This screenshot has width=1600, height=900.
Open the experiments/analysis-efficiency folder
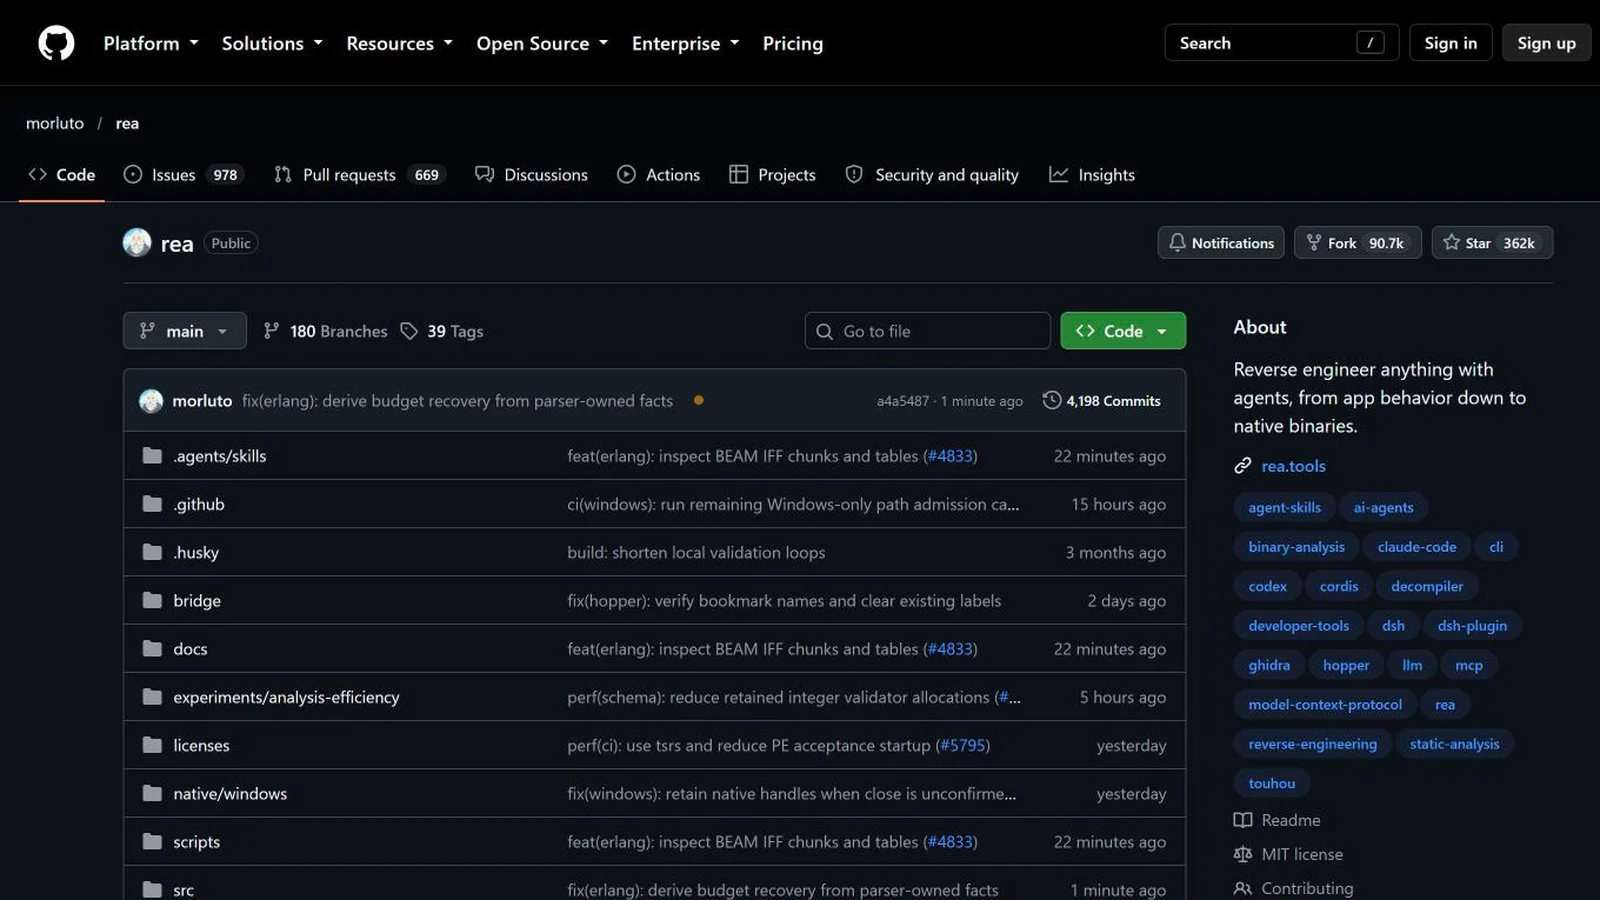[x=286, y=697]
